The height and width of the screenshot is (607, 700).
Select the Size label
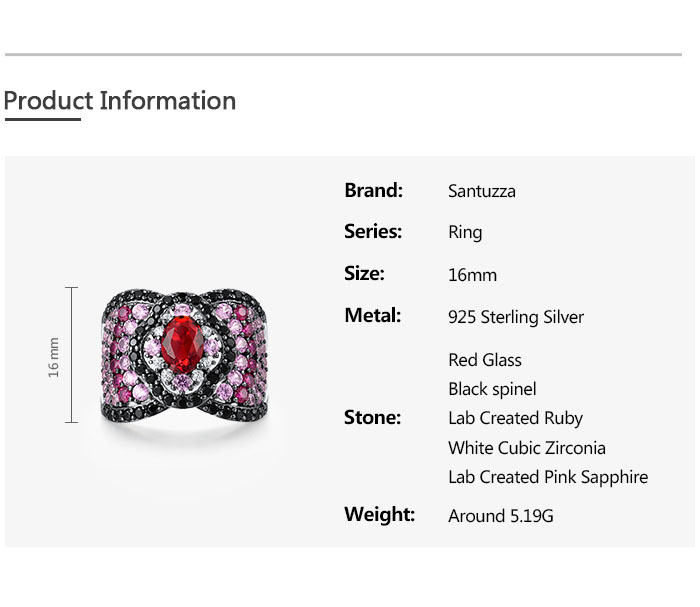364,273
